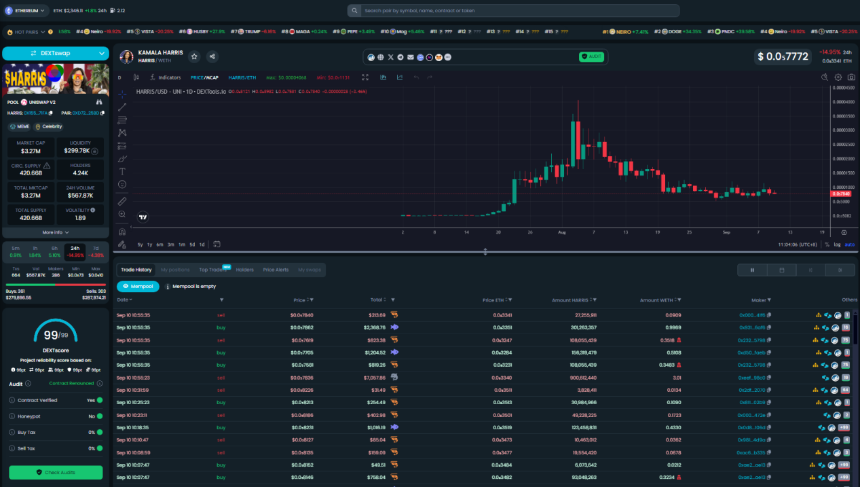Select the trend line drawing tool
This screenshot has height=487, width=860.
122,107
